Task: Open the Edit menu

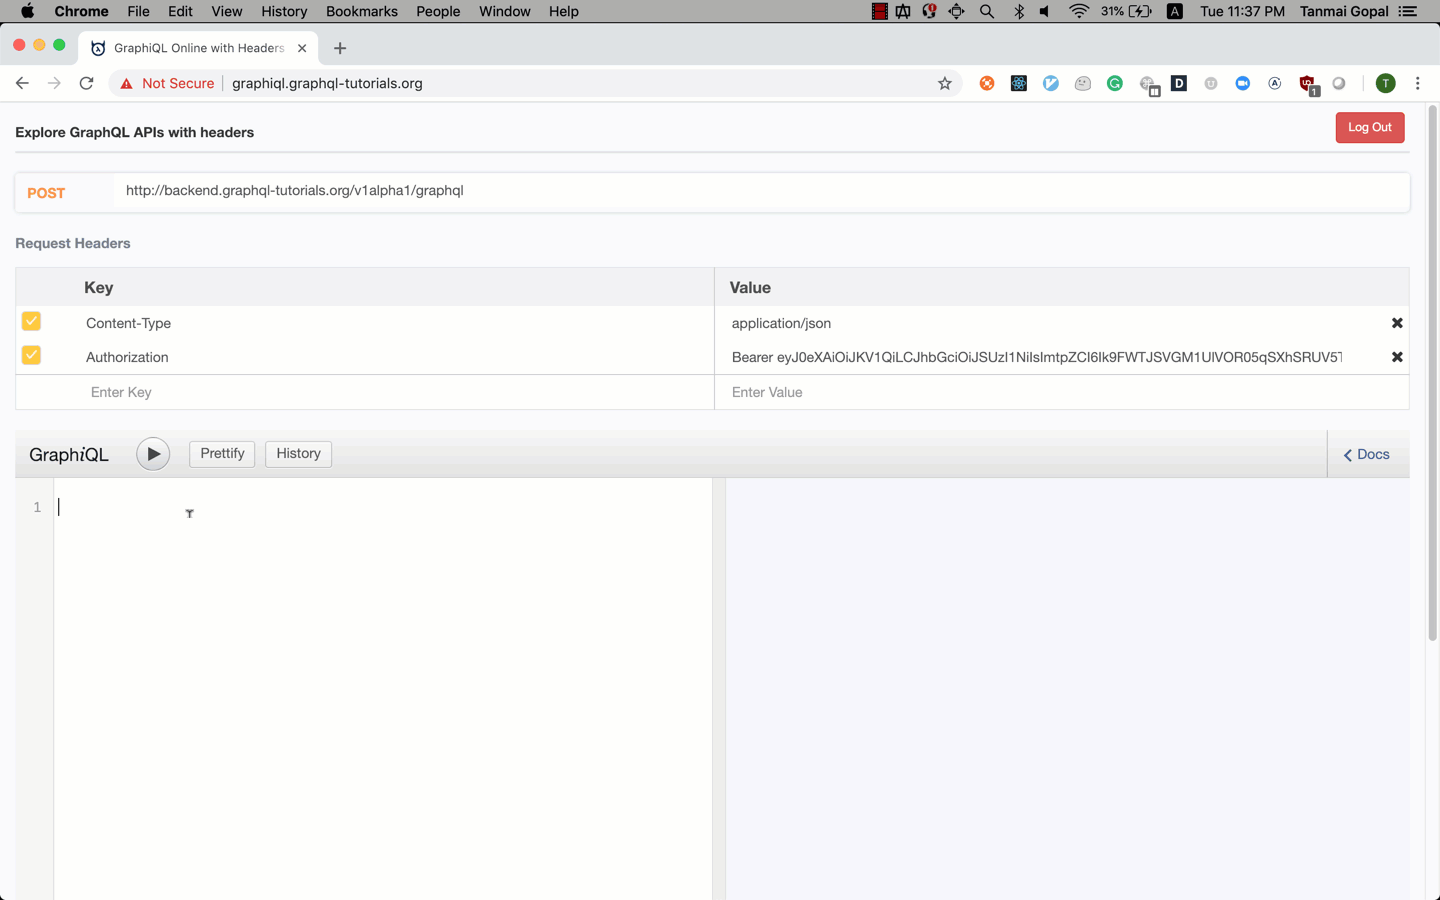Action: tap(180, 11)
